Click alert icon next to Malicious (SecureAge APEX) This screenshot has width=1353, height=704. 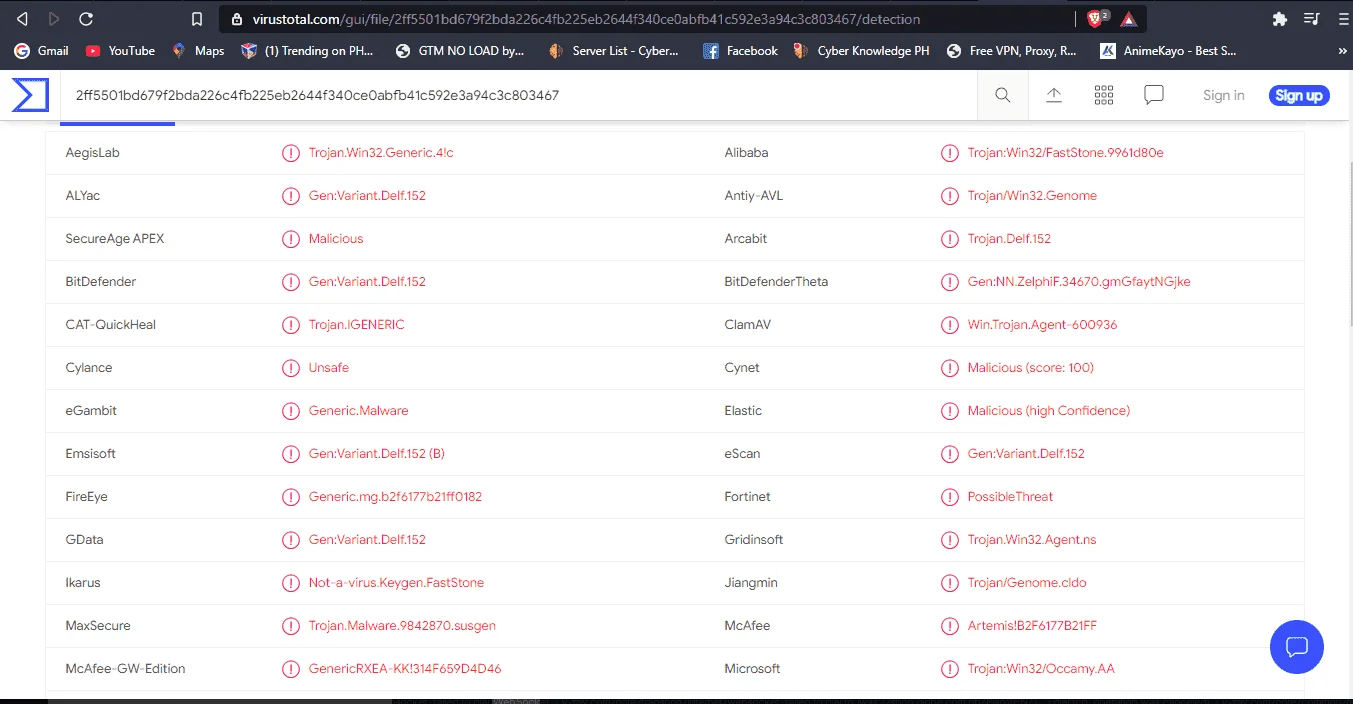click(290, 239)
